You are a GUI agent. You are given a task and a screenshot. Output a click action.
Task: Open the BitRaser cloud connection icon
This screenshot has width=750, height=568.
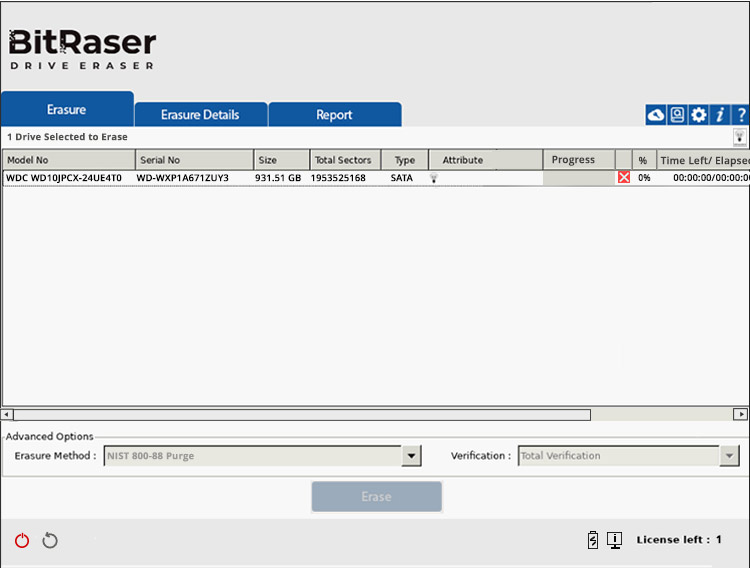click(x=656, y=115)
